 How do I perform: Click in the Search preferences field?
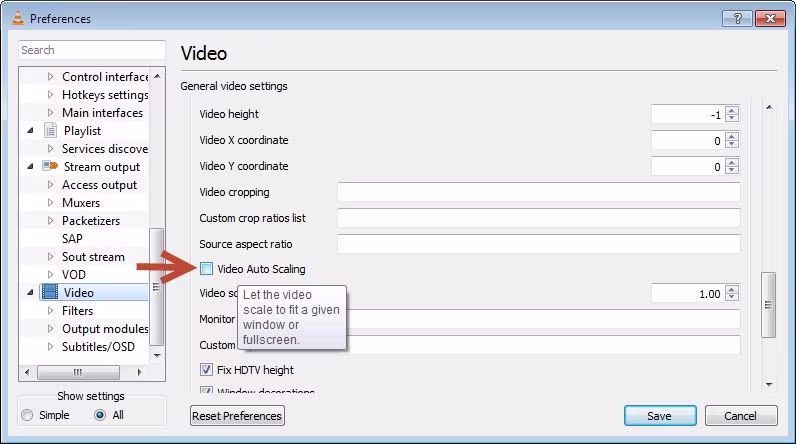click(x=91, y=50)
